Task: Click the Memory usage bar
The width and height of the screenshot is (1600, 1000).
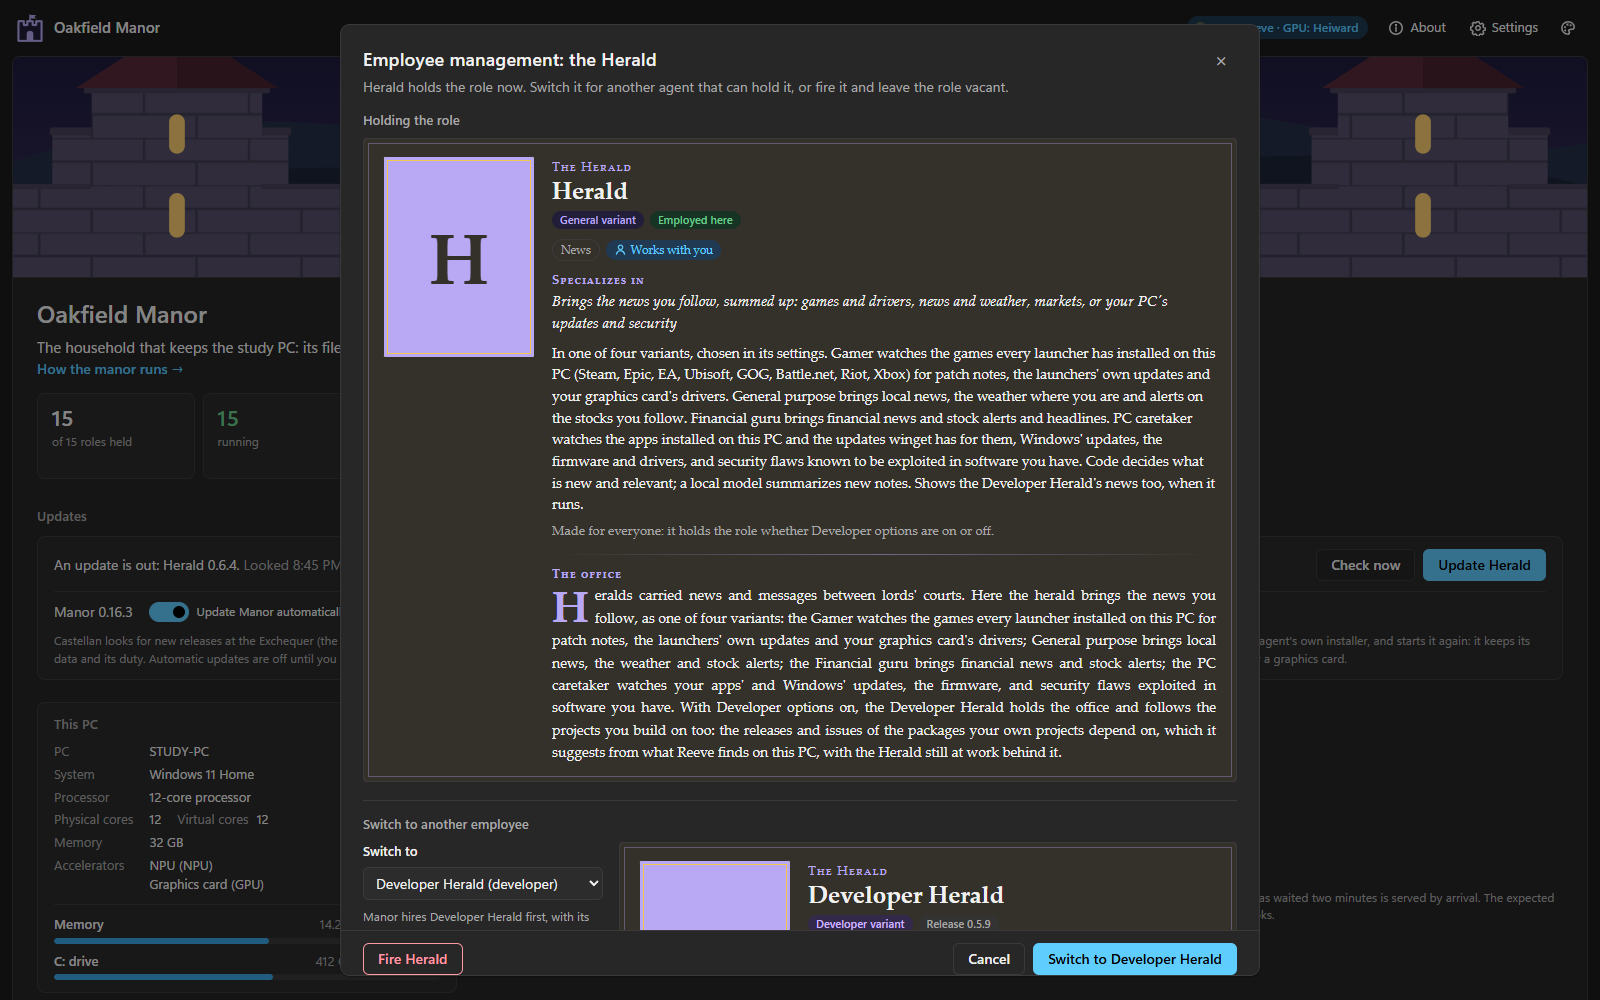Action: click(x=197, y=941)
